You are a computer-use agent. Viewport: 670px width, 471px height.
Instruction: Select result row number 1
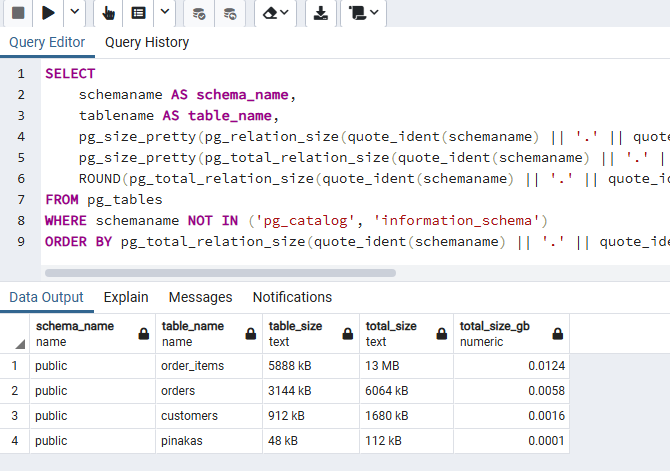pyautogui.click(x=15, y=366)
